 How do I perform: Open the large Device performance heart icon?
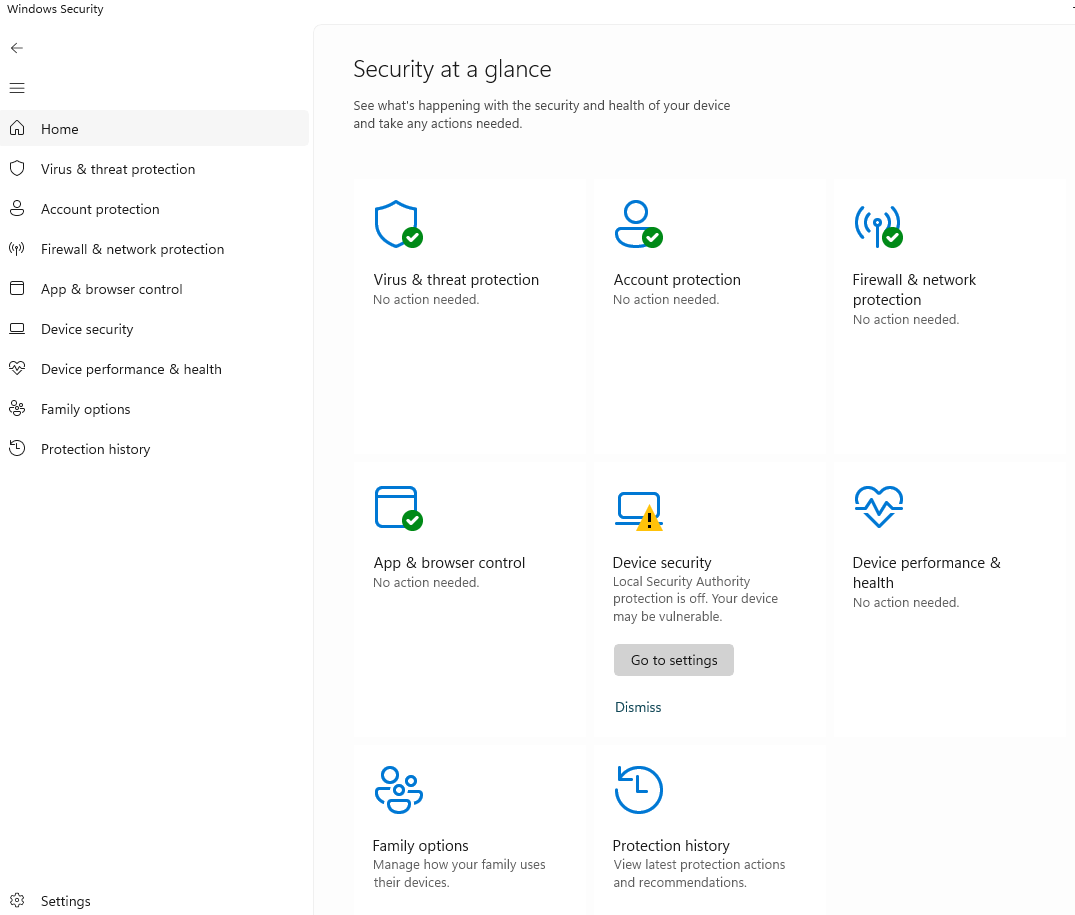(x=878, y=507)
